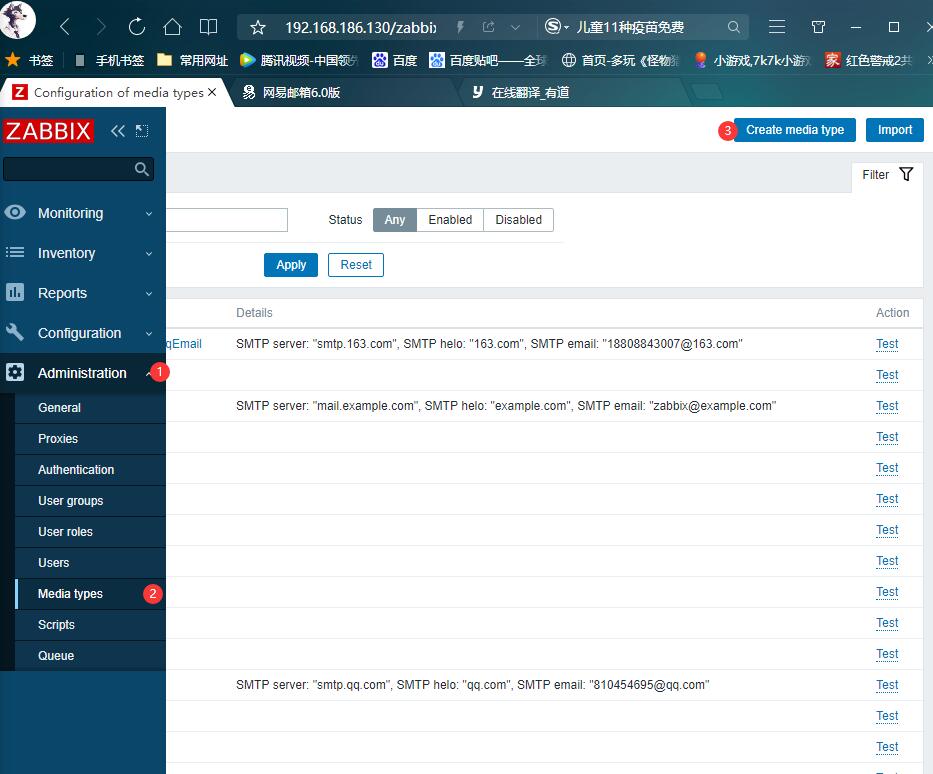Image resolution: width=933 pixels, height=774 pixels.
Task: Select Enabled status filter
Action: click(x=450, y=220)
